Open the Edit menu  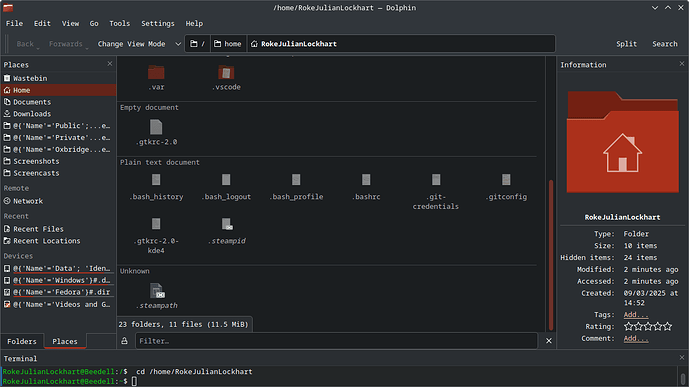pyautogui.click(x=42, y=24)
